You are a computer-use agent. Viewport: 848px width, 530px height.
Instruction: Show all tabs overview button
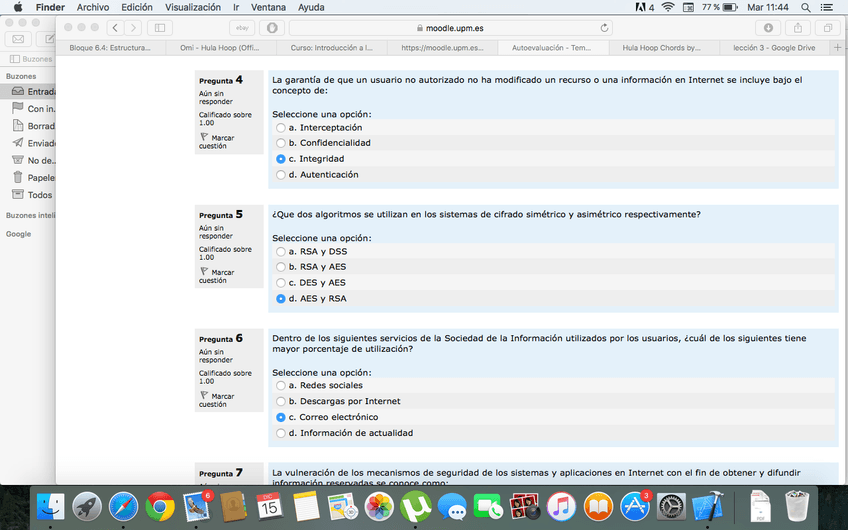click(827, 28)
